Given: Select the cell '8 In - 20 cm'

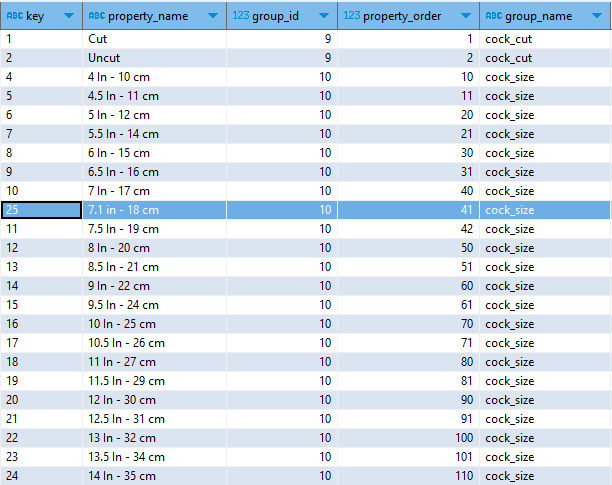Looking at the screenshot, I should [155, 248].
